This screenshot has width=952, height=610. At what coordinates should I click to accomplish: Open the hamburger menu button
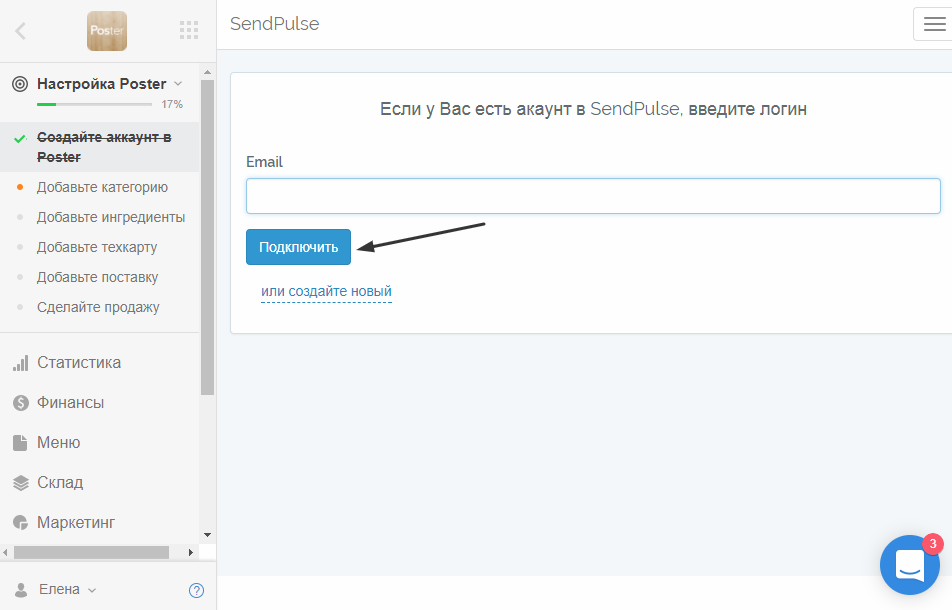[934, 24]
